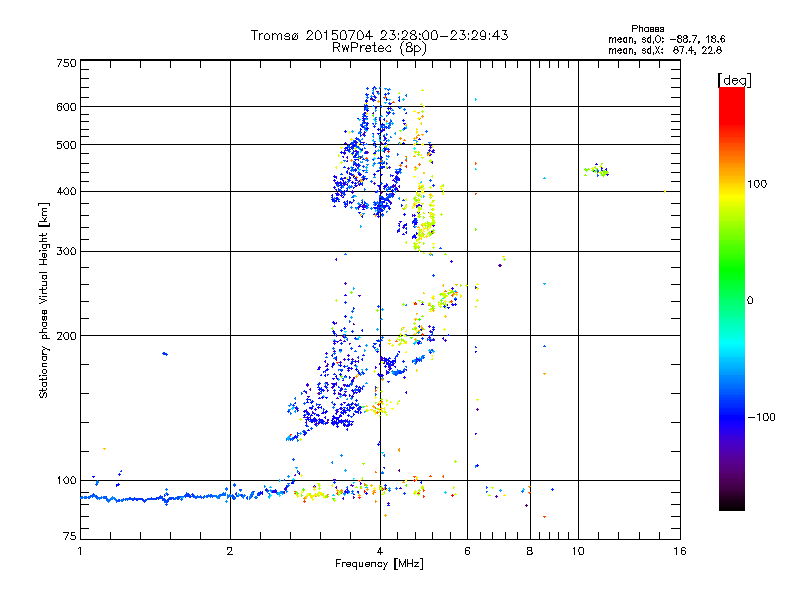Click the y-axis '400' tick label
This screenshot has height=600, width=800.
point(66,192)
